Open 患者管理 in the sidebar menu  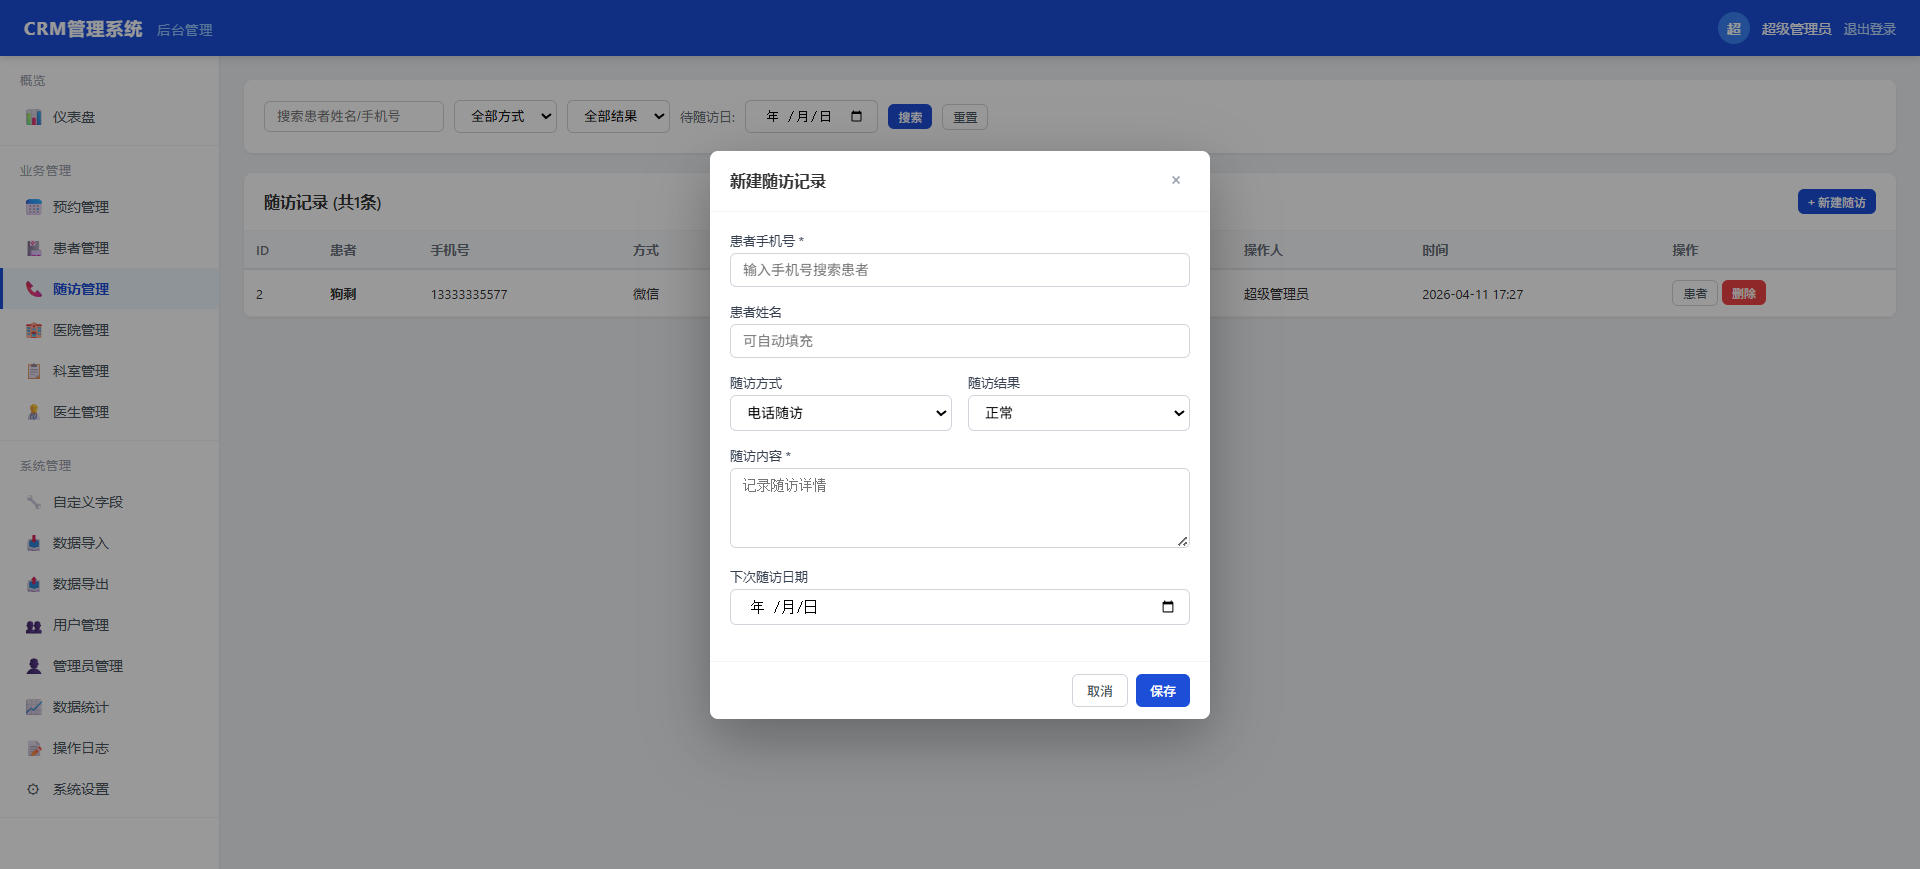tap(81, 248)
